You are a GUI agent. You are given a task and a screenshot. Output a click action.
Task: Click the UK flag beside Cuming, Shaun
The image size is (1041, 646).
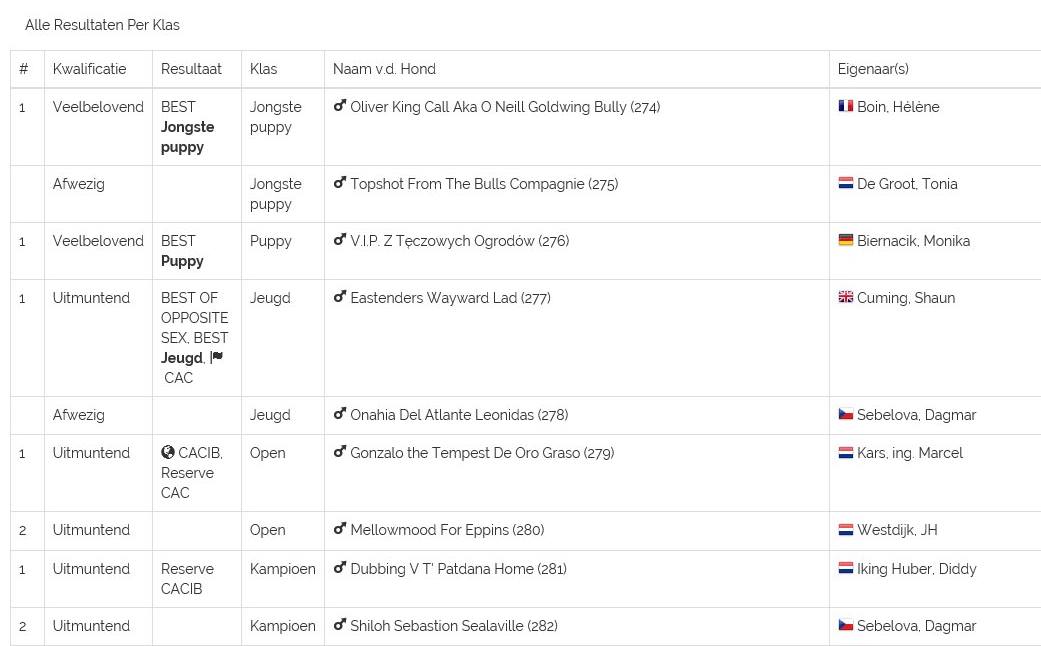click(x=845, y=297)
